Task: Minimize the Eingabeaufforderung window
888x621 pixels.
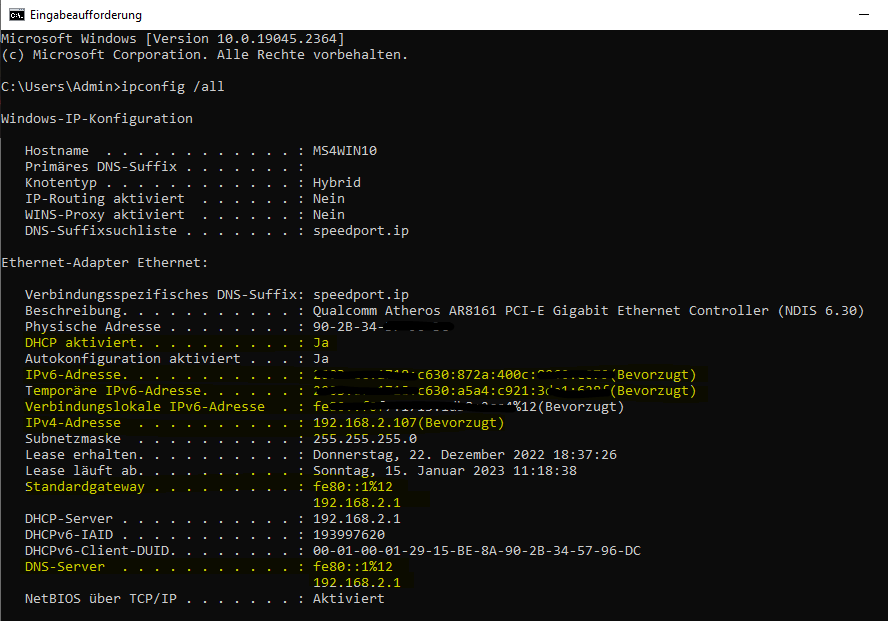Action: click(x=864, y=15)
